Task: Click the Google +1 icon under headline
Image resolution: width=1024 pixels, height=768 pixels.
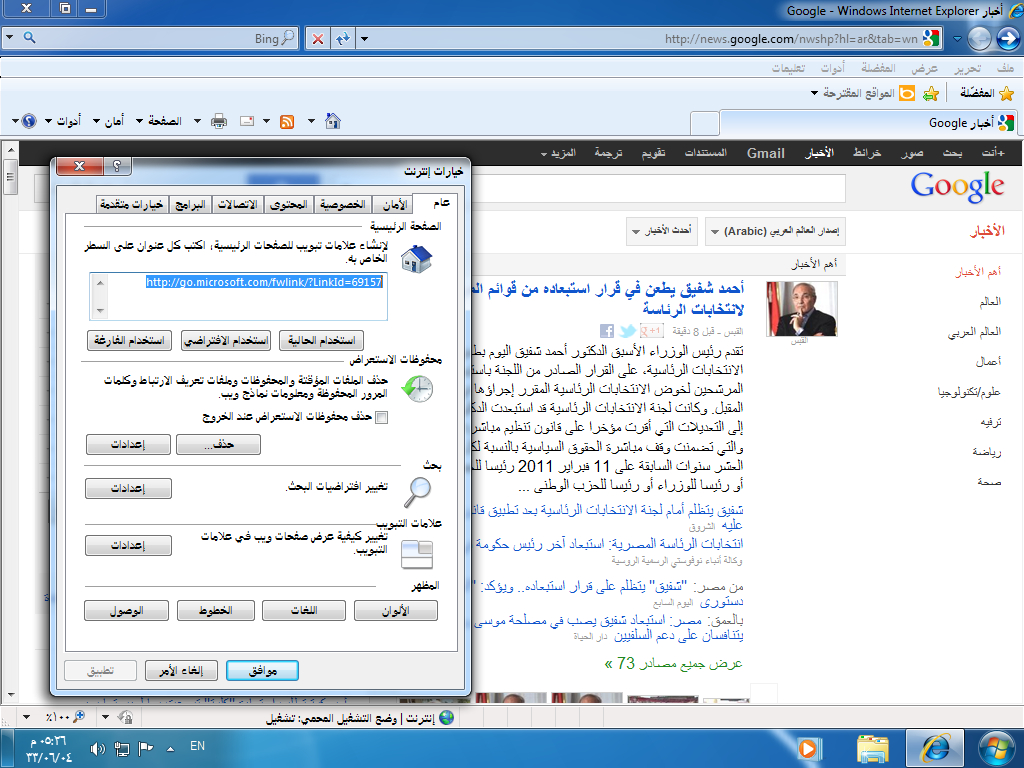Action: tap(651, 331)
